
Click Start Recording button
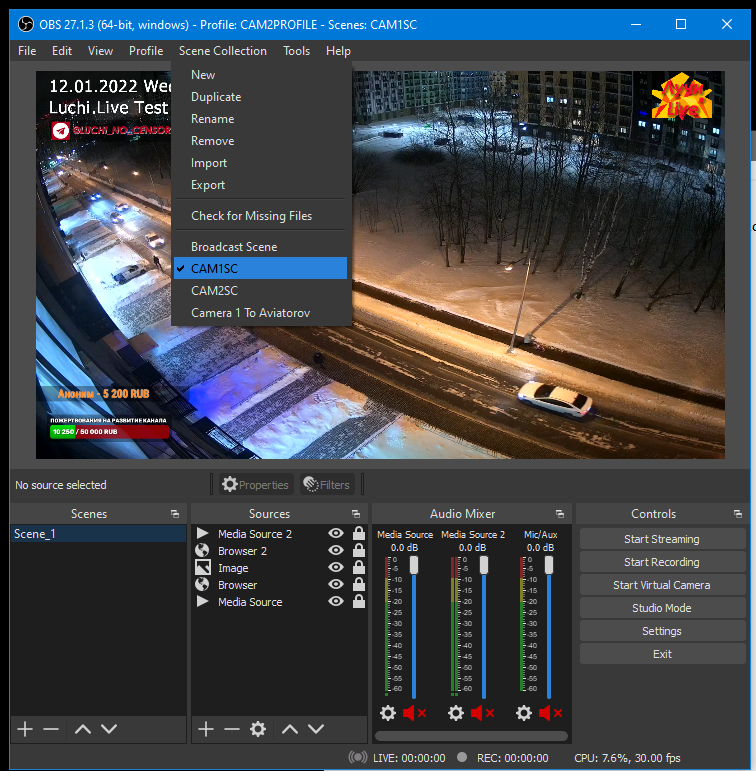[662, 562]
